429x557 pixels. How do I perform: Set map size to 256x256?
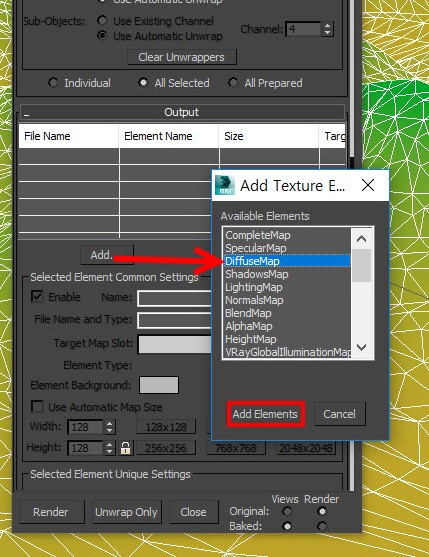tap(166, 448)
